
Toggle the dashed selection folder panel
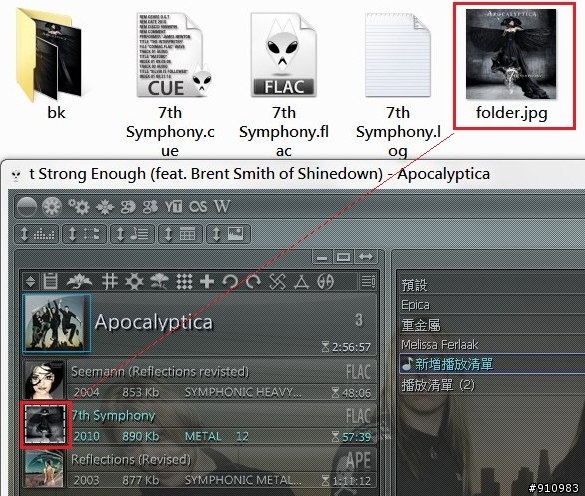coord(85,234)
